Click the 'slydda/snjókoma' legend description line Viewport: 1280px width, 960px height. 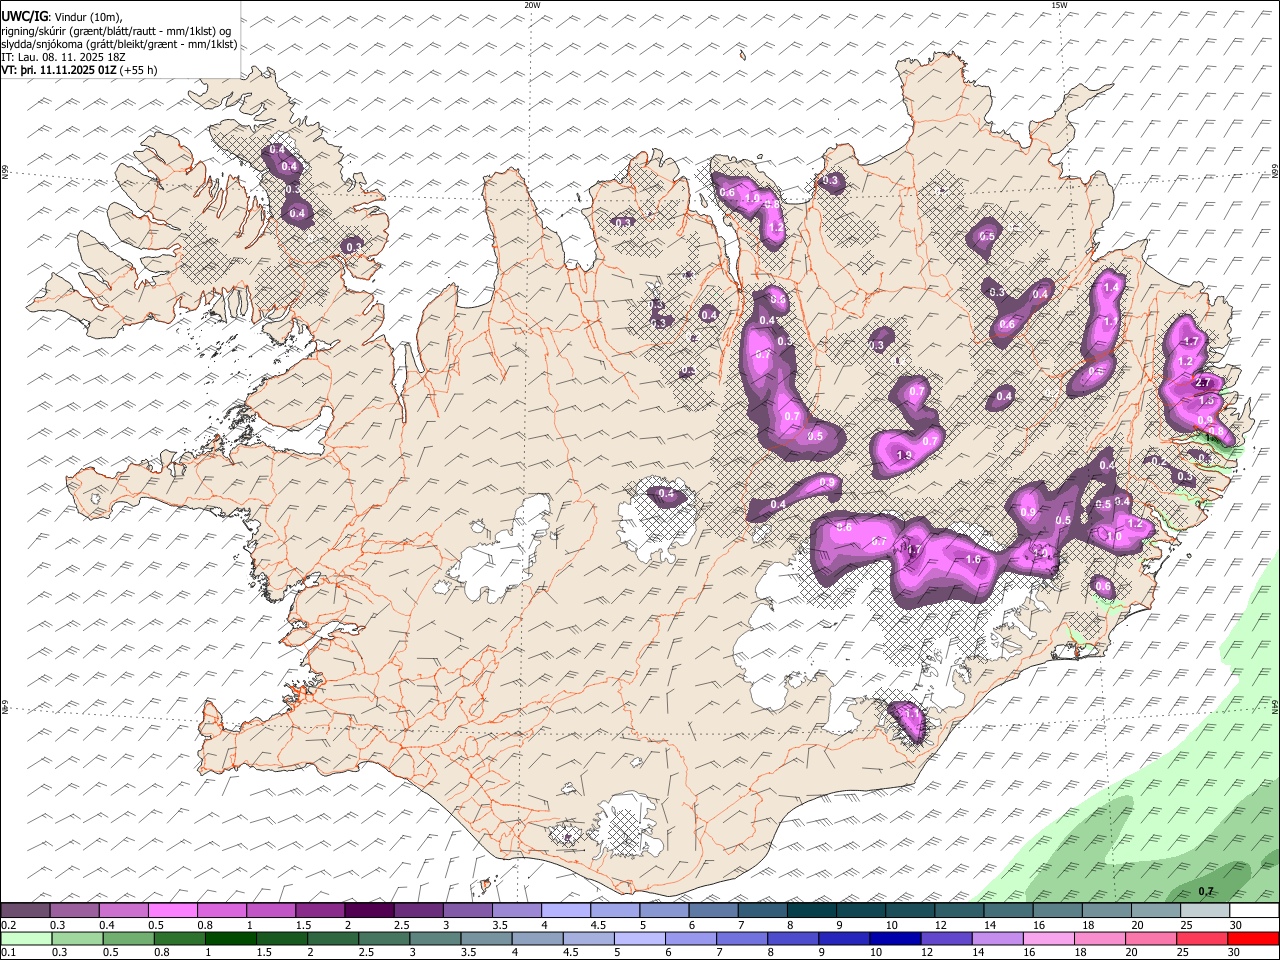tap(119, 44)
